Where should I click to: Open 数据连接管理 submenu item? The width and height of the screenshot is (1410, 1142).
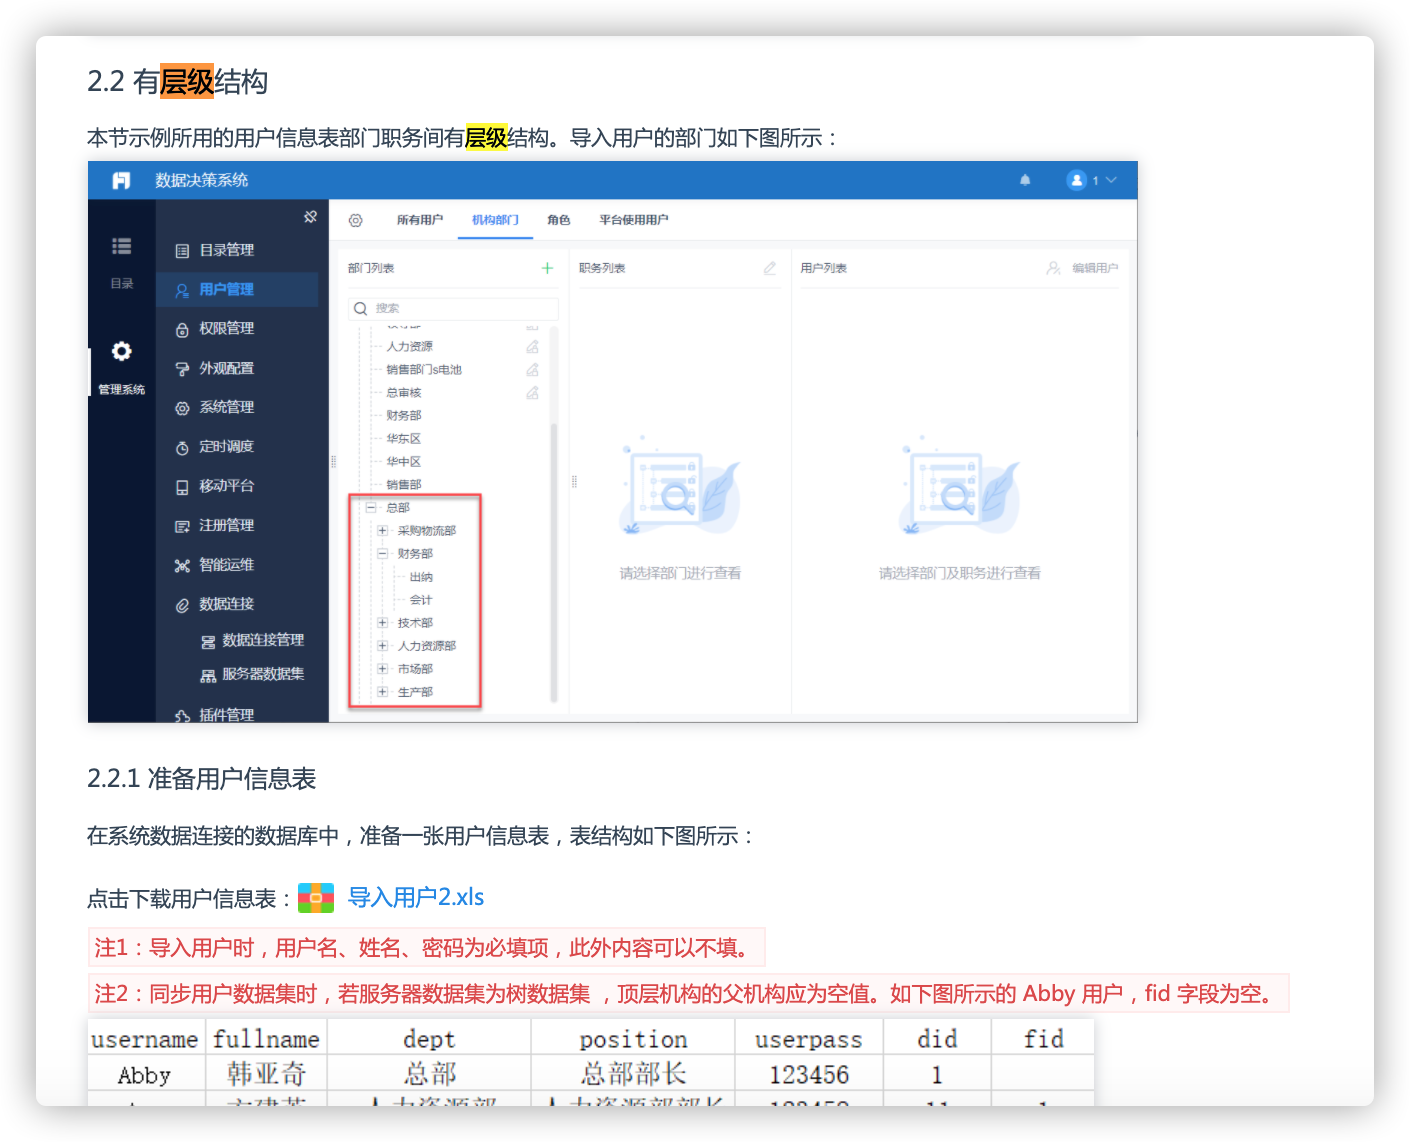[x=252, y=640]
